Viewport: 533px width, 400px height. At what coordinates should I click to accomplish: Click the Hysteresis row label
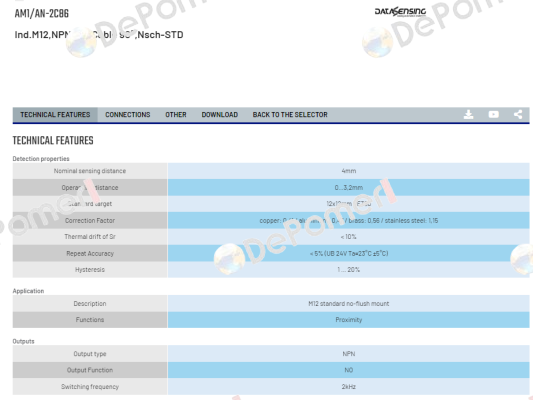pos(90,270)
